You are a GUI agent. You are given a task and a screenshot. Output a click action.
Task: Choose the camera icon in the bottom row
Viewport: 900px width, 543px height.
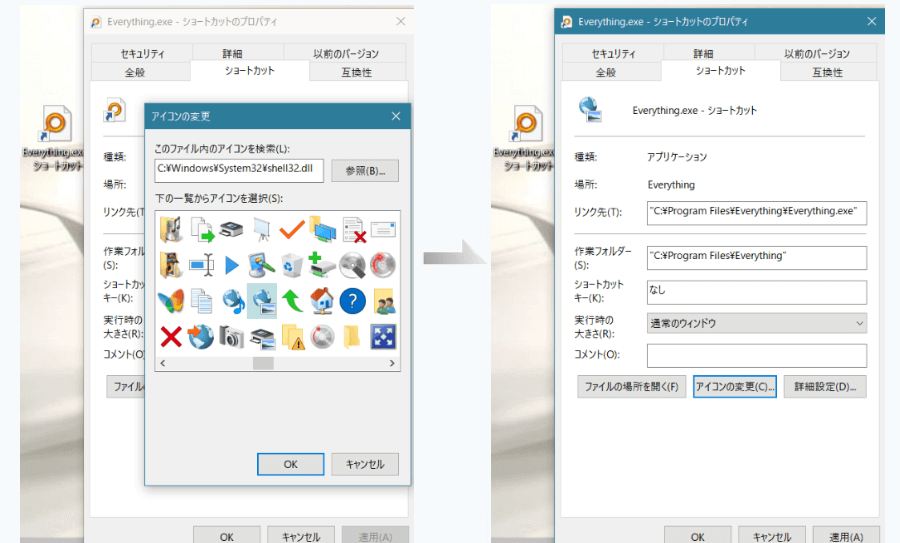[x=231, y=337]
